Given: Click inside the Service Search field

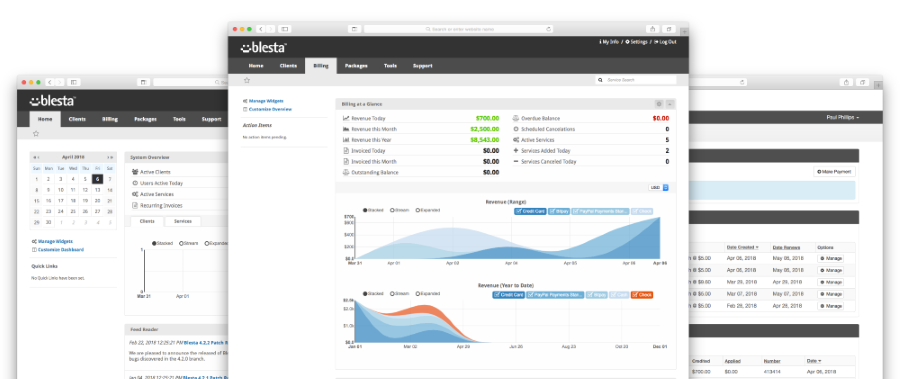Looking at the screenshot, I should [x=636, y=80].
